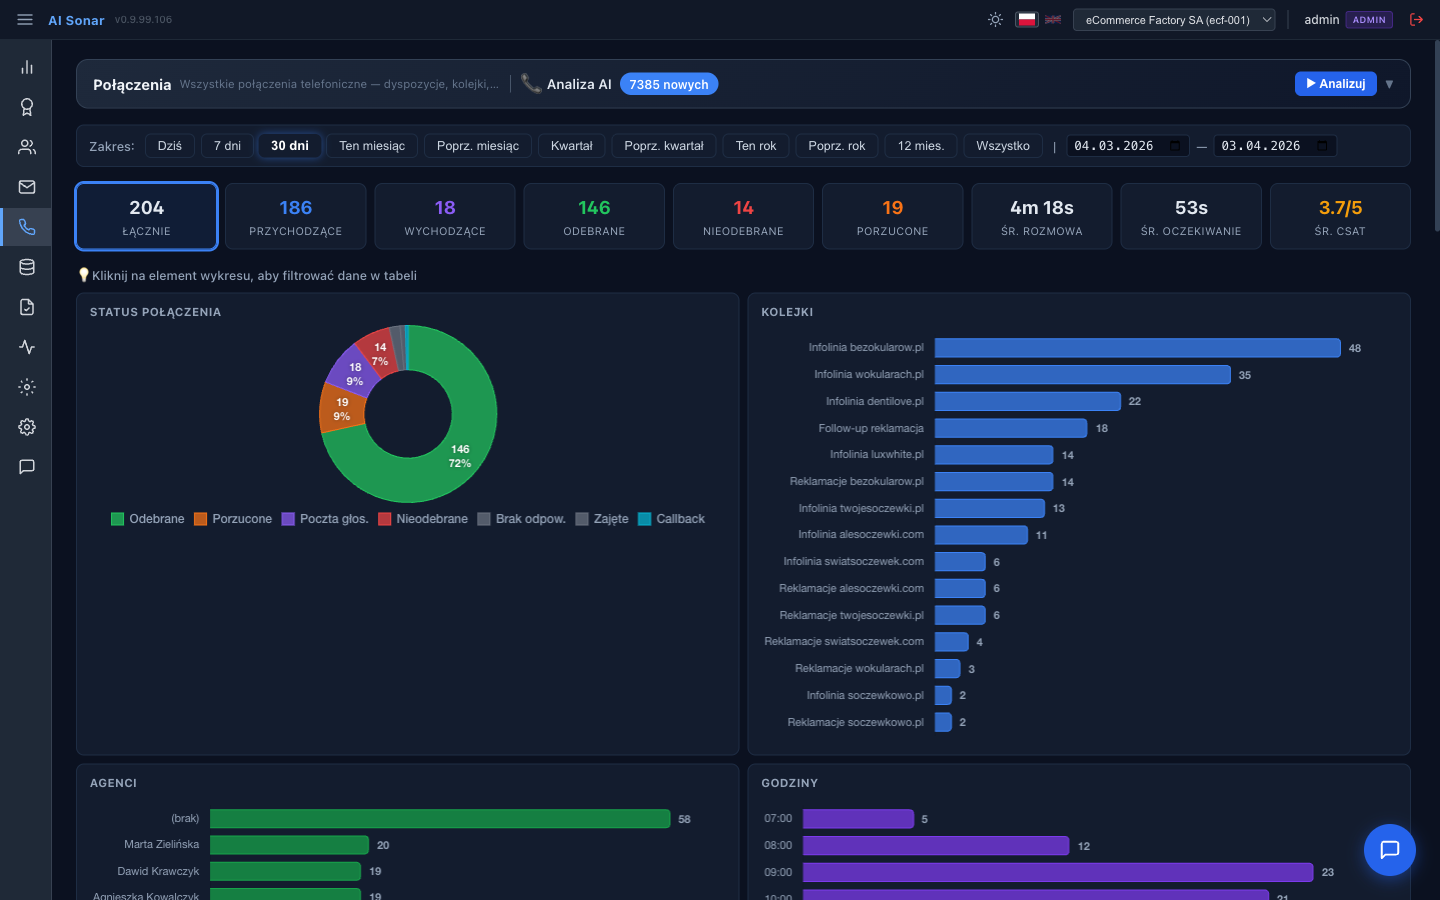The height and width of the screenshot is (900, 1440).
Task: Open the mail section in sidebar
Action: (27, 187)
